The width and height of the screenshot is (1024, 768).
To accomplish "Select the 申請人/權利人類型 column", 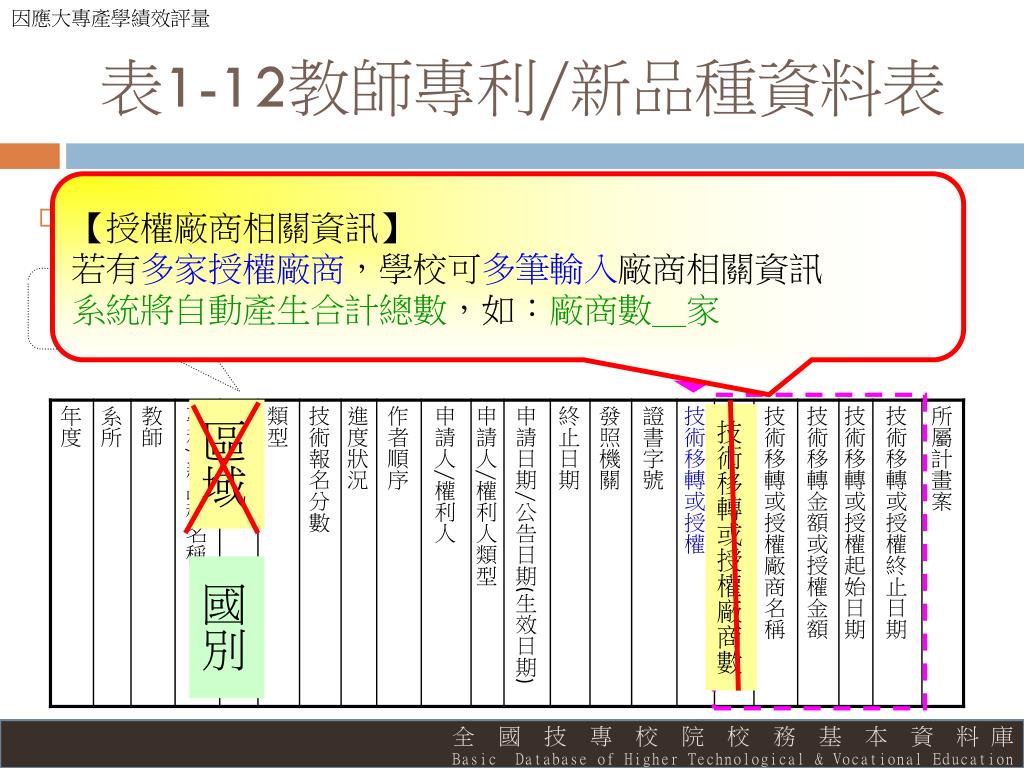I will point(487,495).
